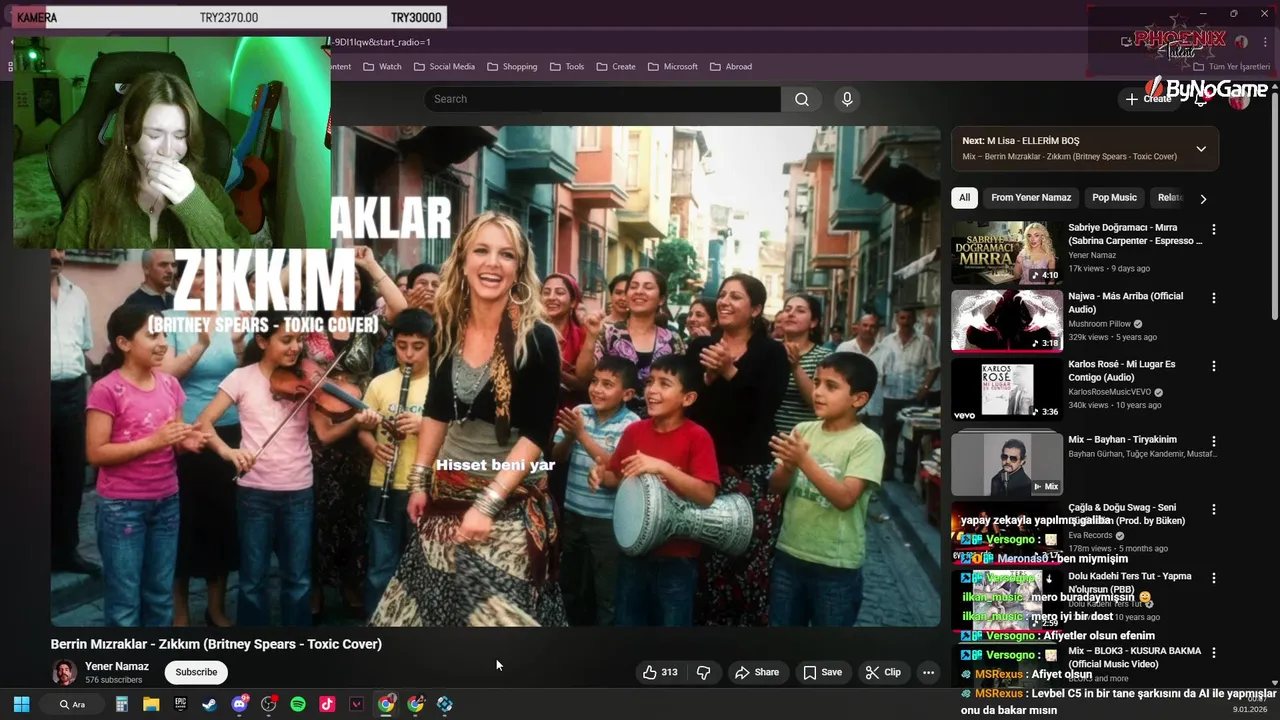Open options for Sabriye Doğramacı Mırra video
The height and width of the screenshot is (720, 1280).
(x=1214, y=229)
